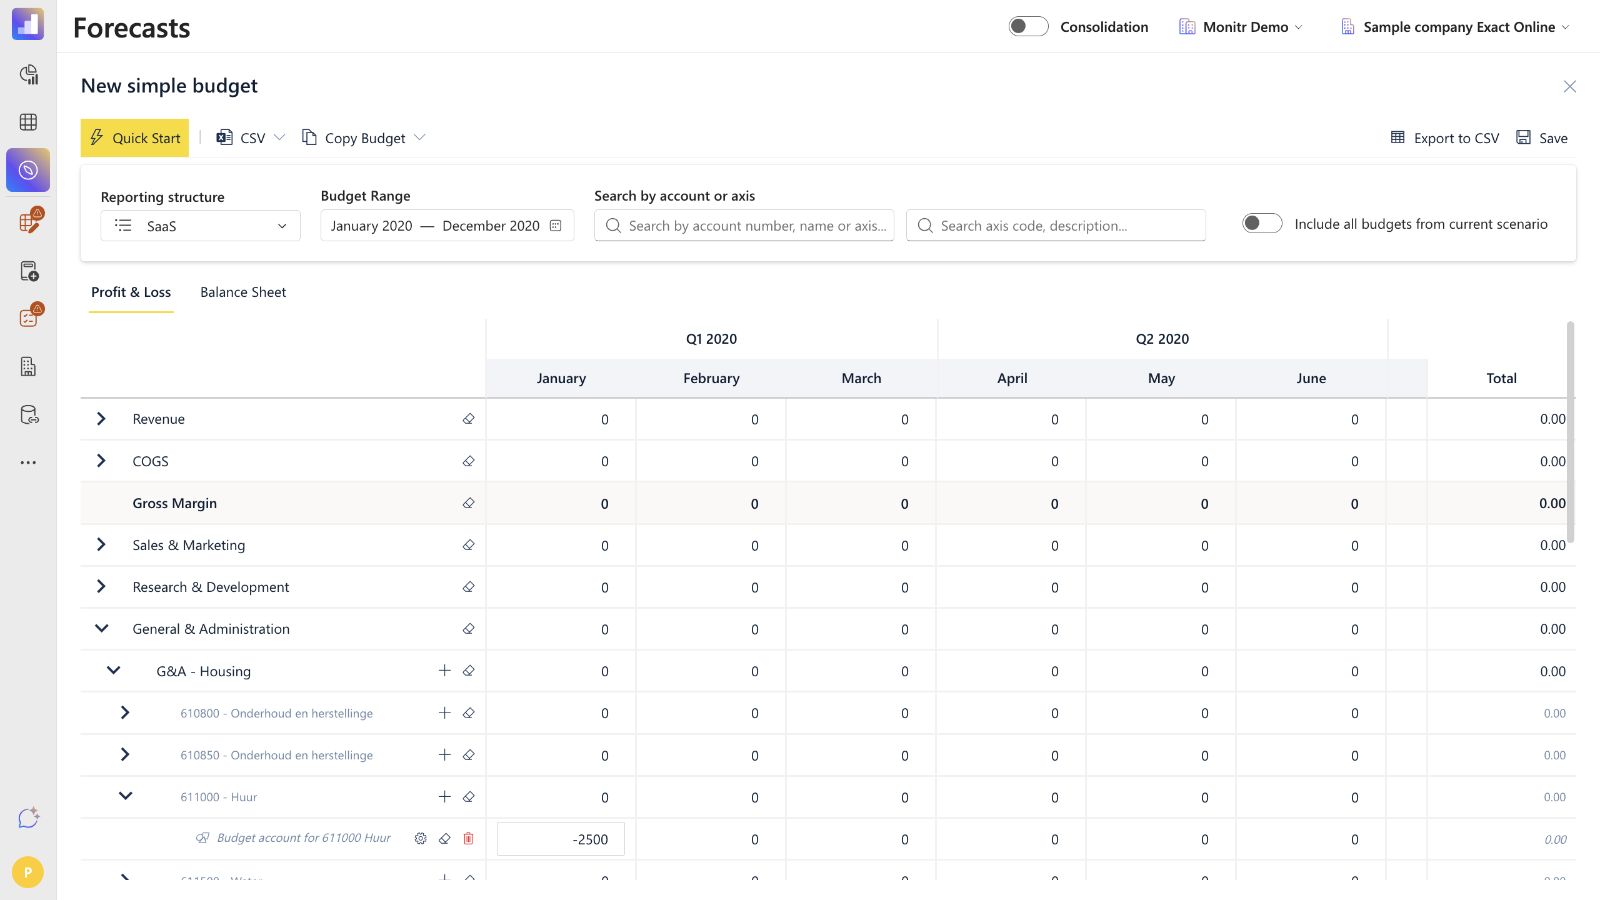Open the table edit sidebar icon with alert badge

pos(30,221)
